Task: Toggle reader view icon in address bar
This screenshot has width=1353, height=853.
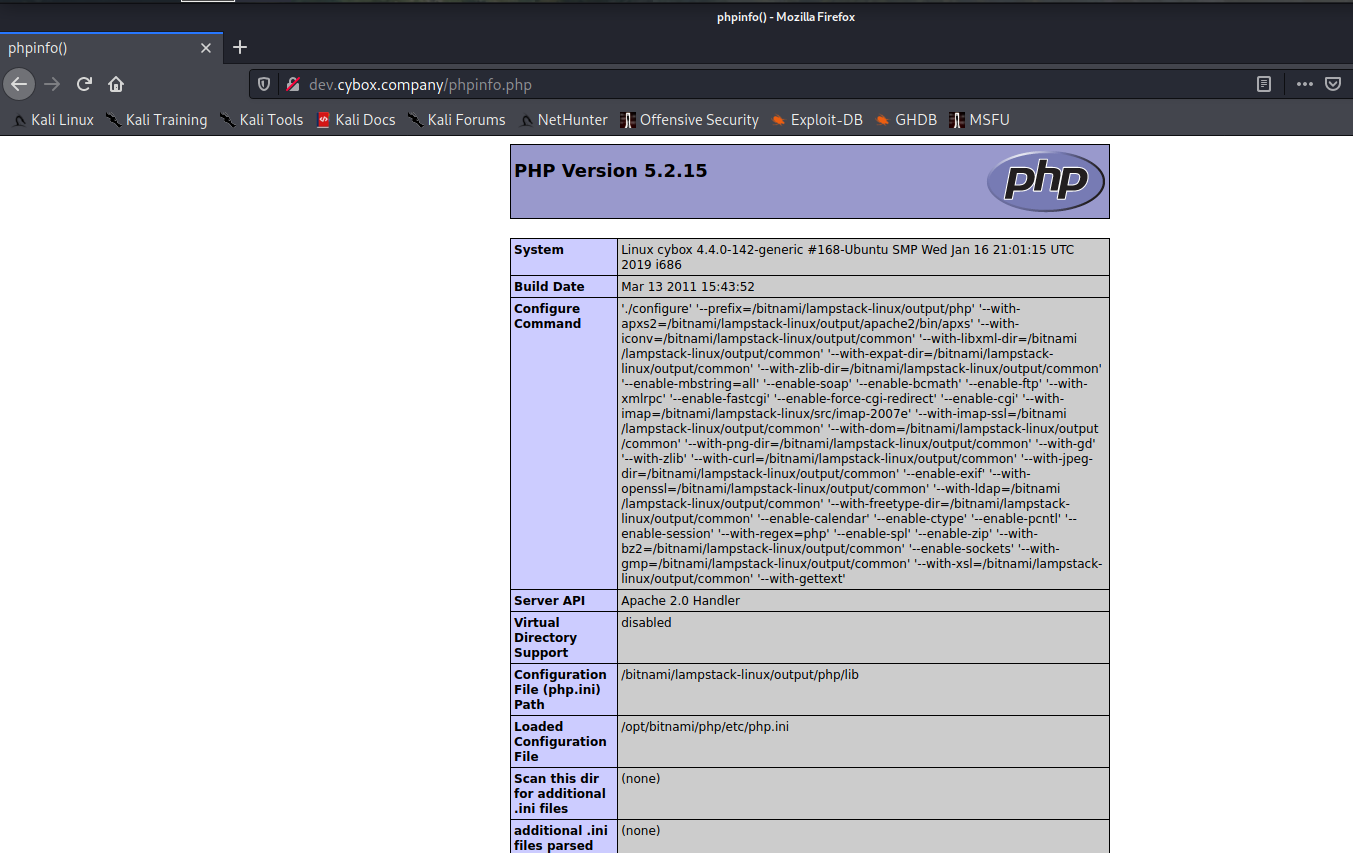Action: click(1264, 84)
